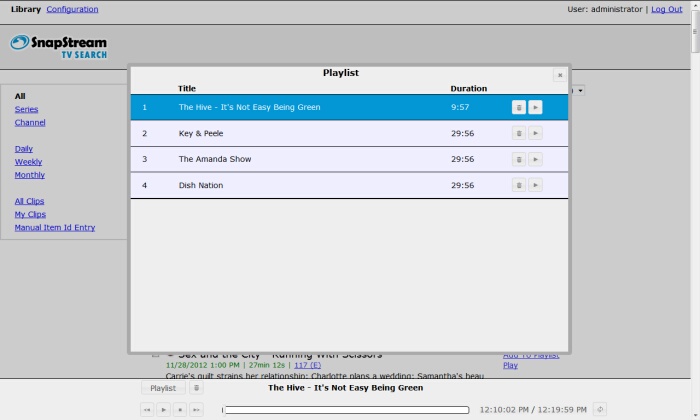This screenshot has height=420, width=700.
Task: Close the Playlist dialog
Action: (x=560, y=75)
